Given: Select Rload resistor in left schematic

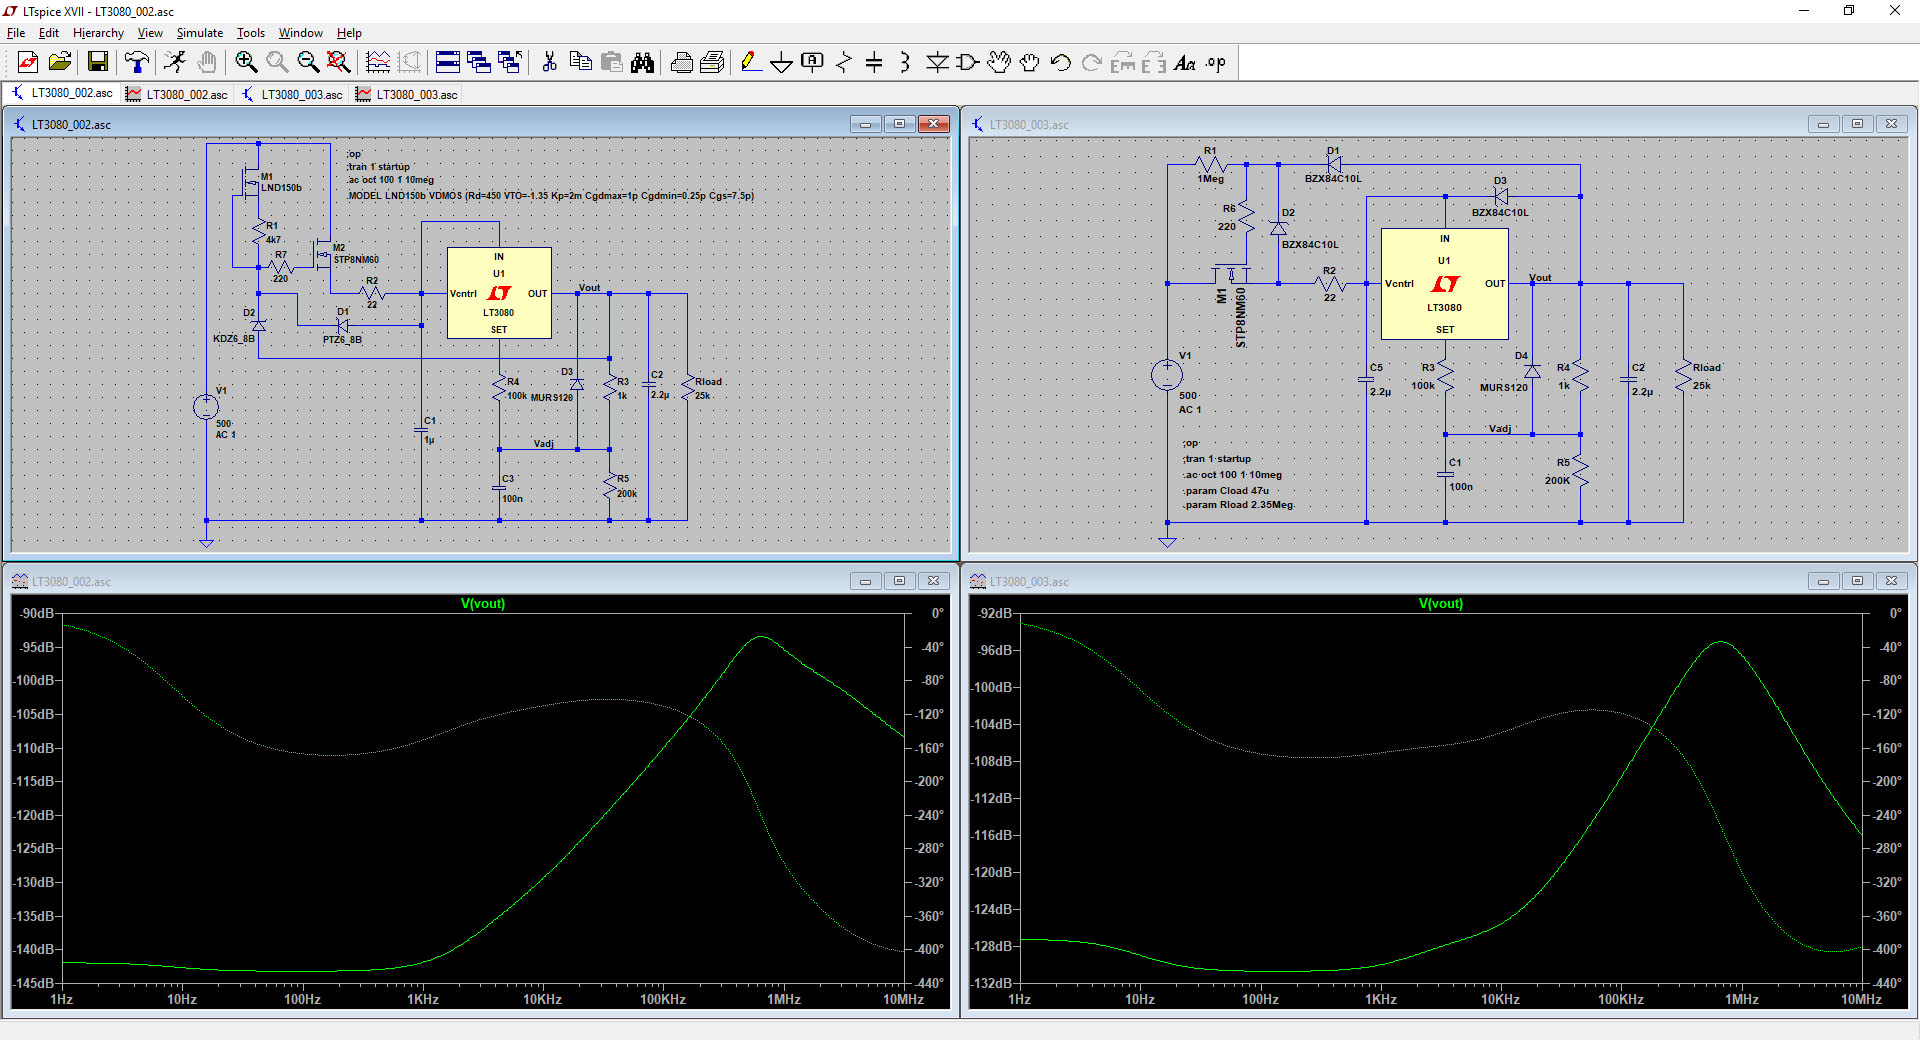Looking at the screenshot, I should (x=688, y=388).
